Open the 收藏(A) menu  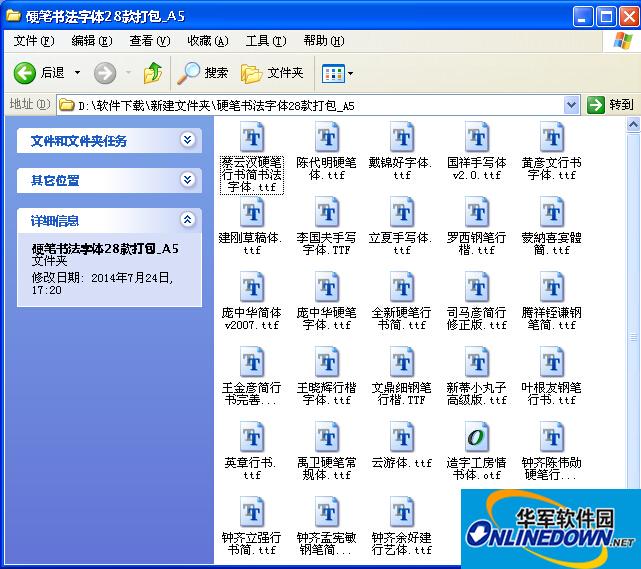(208, 41)
